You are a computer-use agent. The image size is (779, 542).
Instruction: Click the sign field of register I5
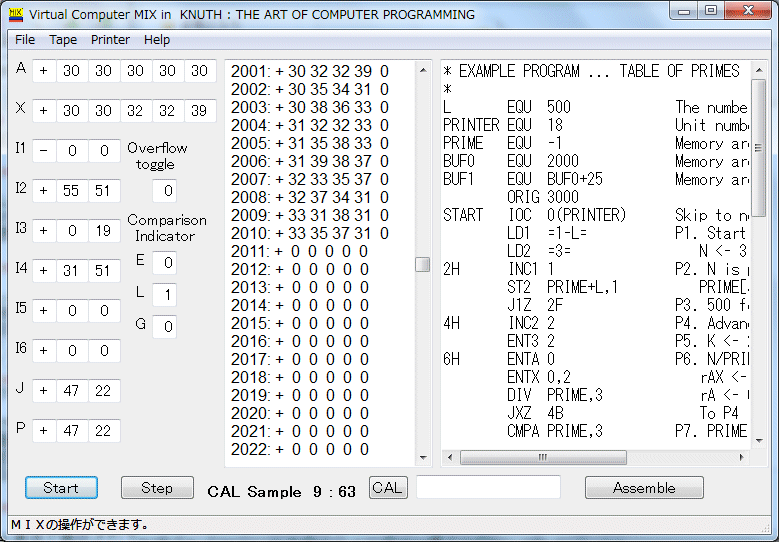(44, 310)
